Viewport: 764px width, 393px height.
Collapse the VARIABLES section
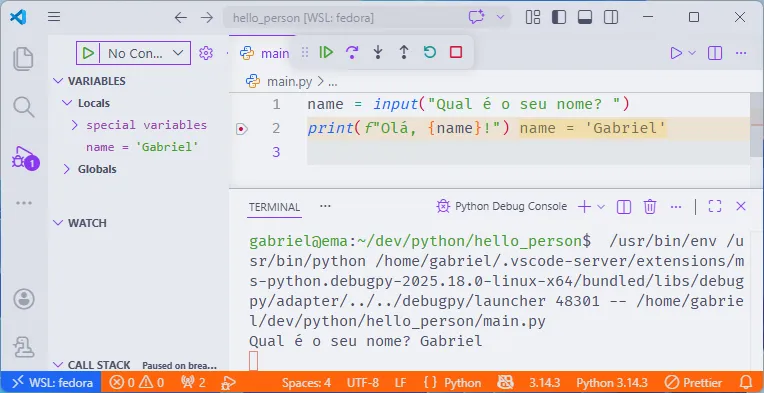58,81
